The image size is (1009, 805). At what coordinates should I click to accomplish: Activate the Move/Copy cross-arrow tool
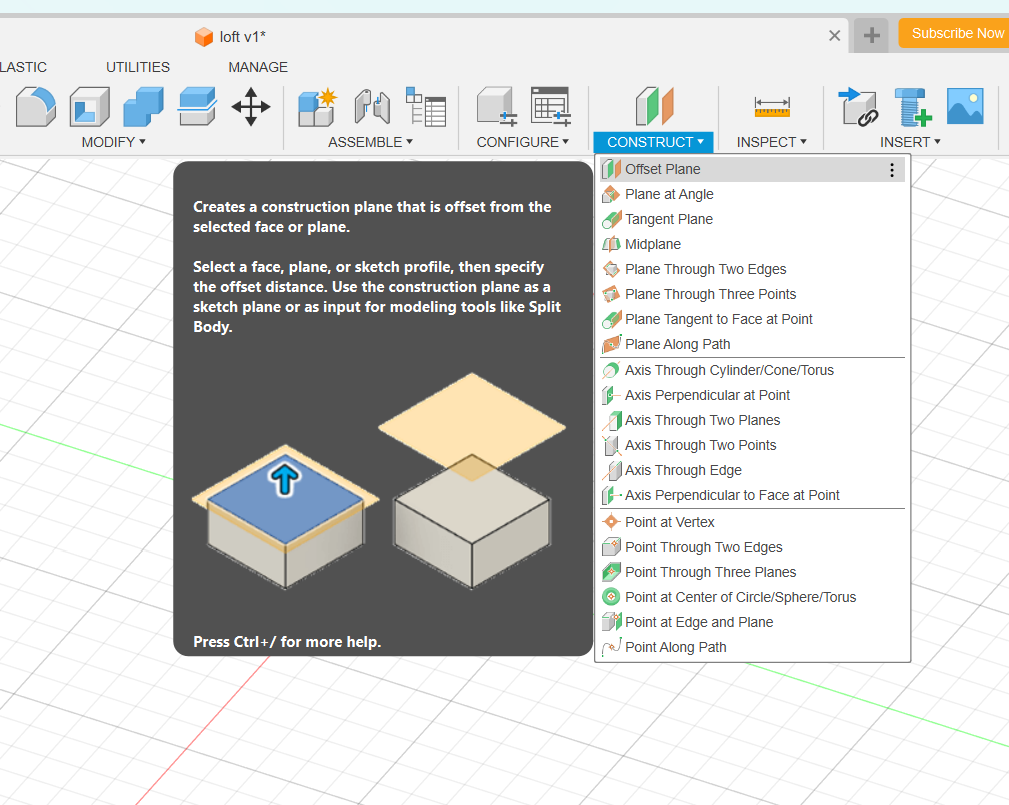click(250, 106)
